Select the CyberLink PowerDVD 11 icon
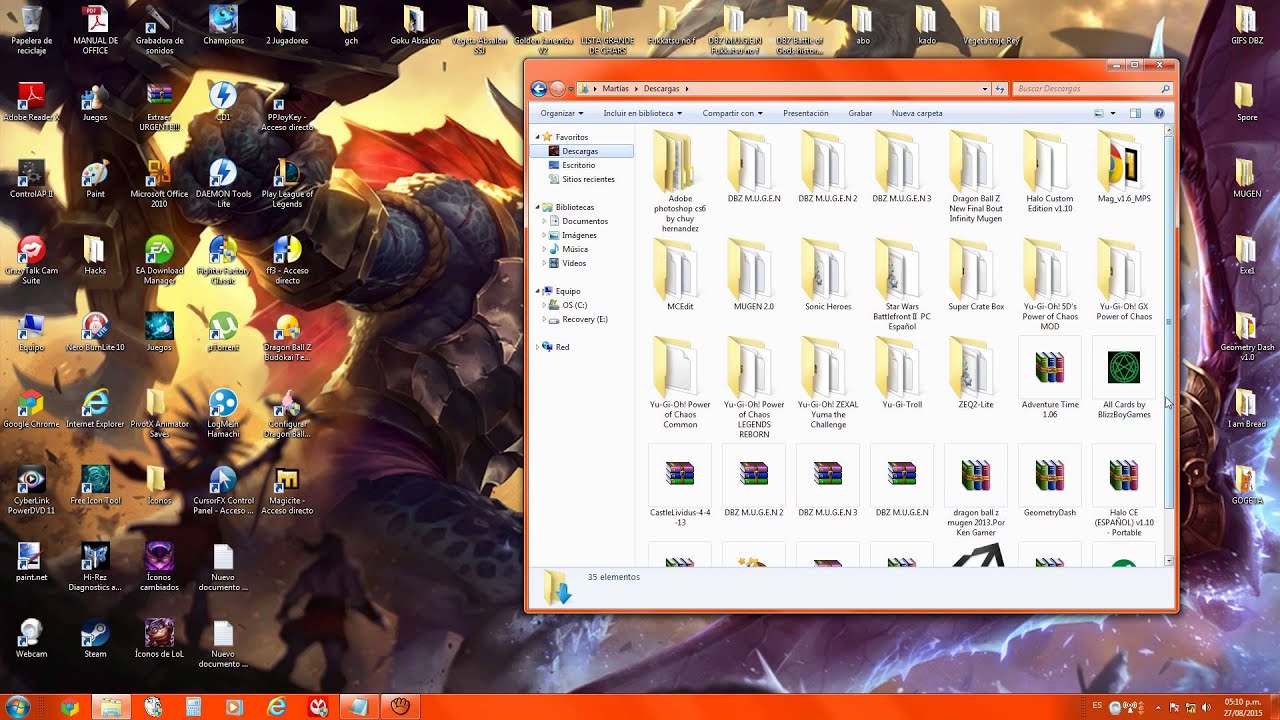This screenshot has width=1280, height=720. tap(31, 490)
